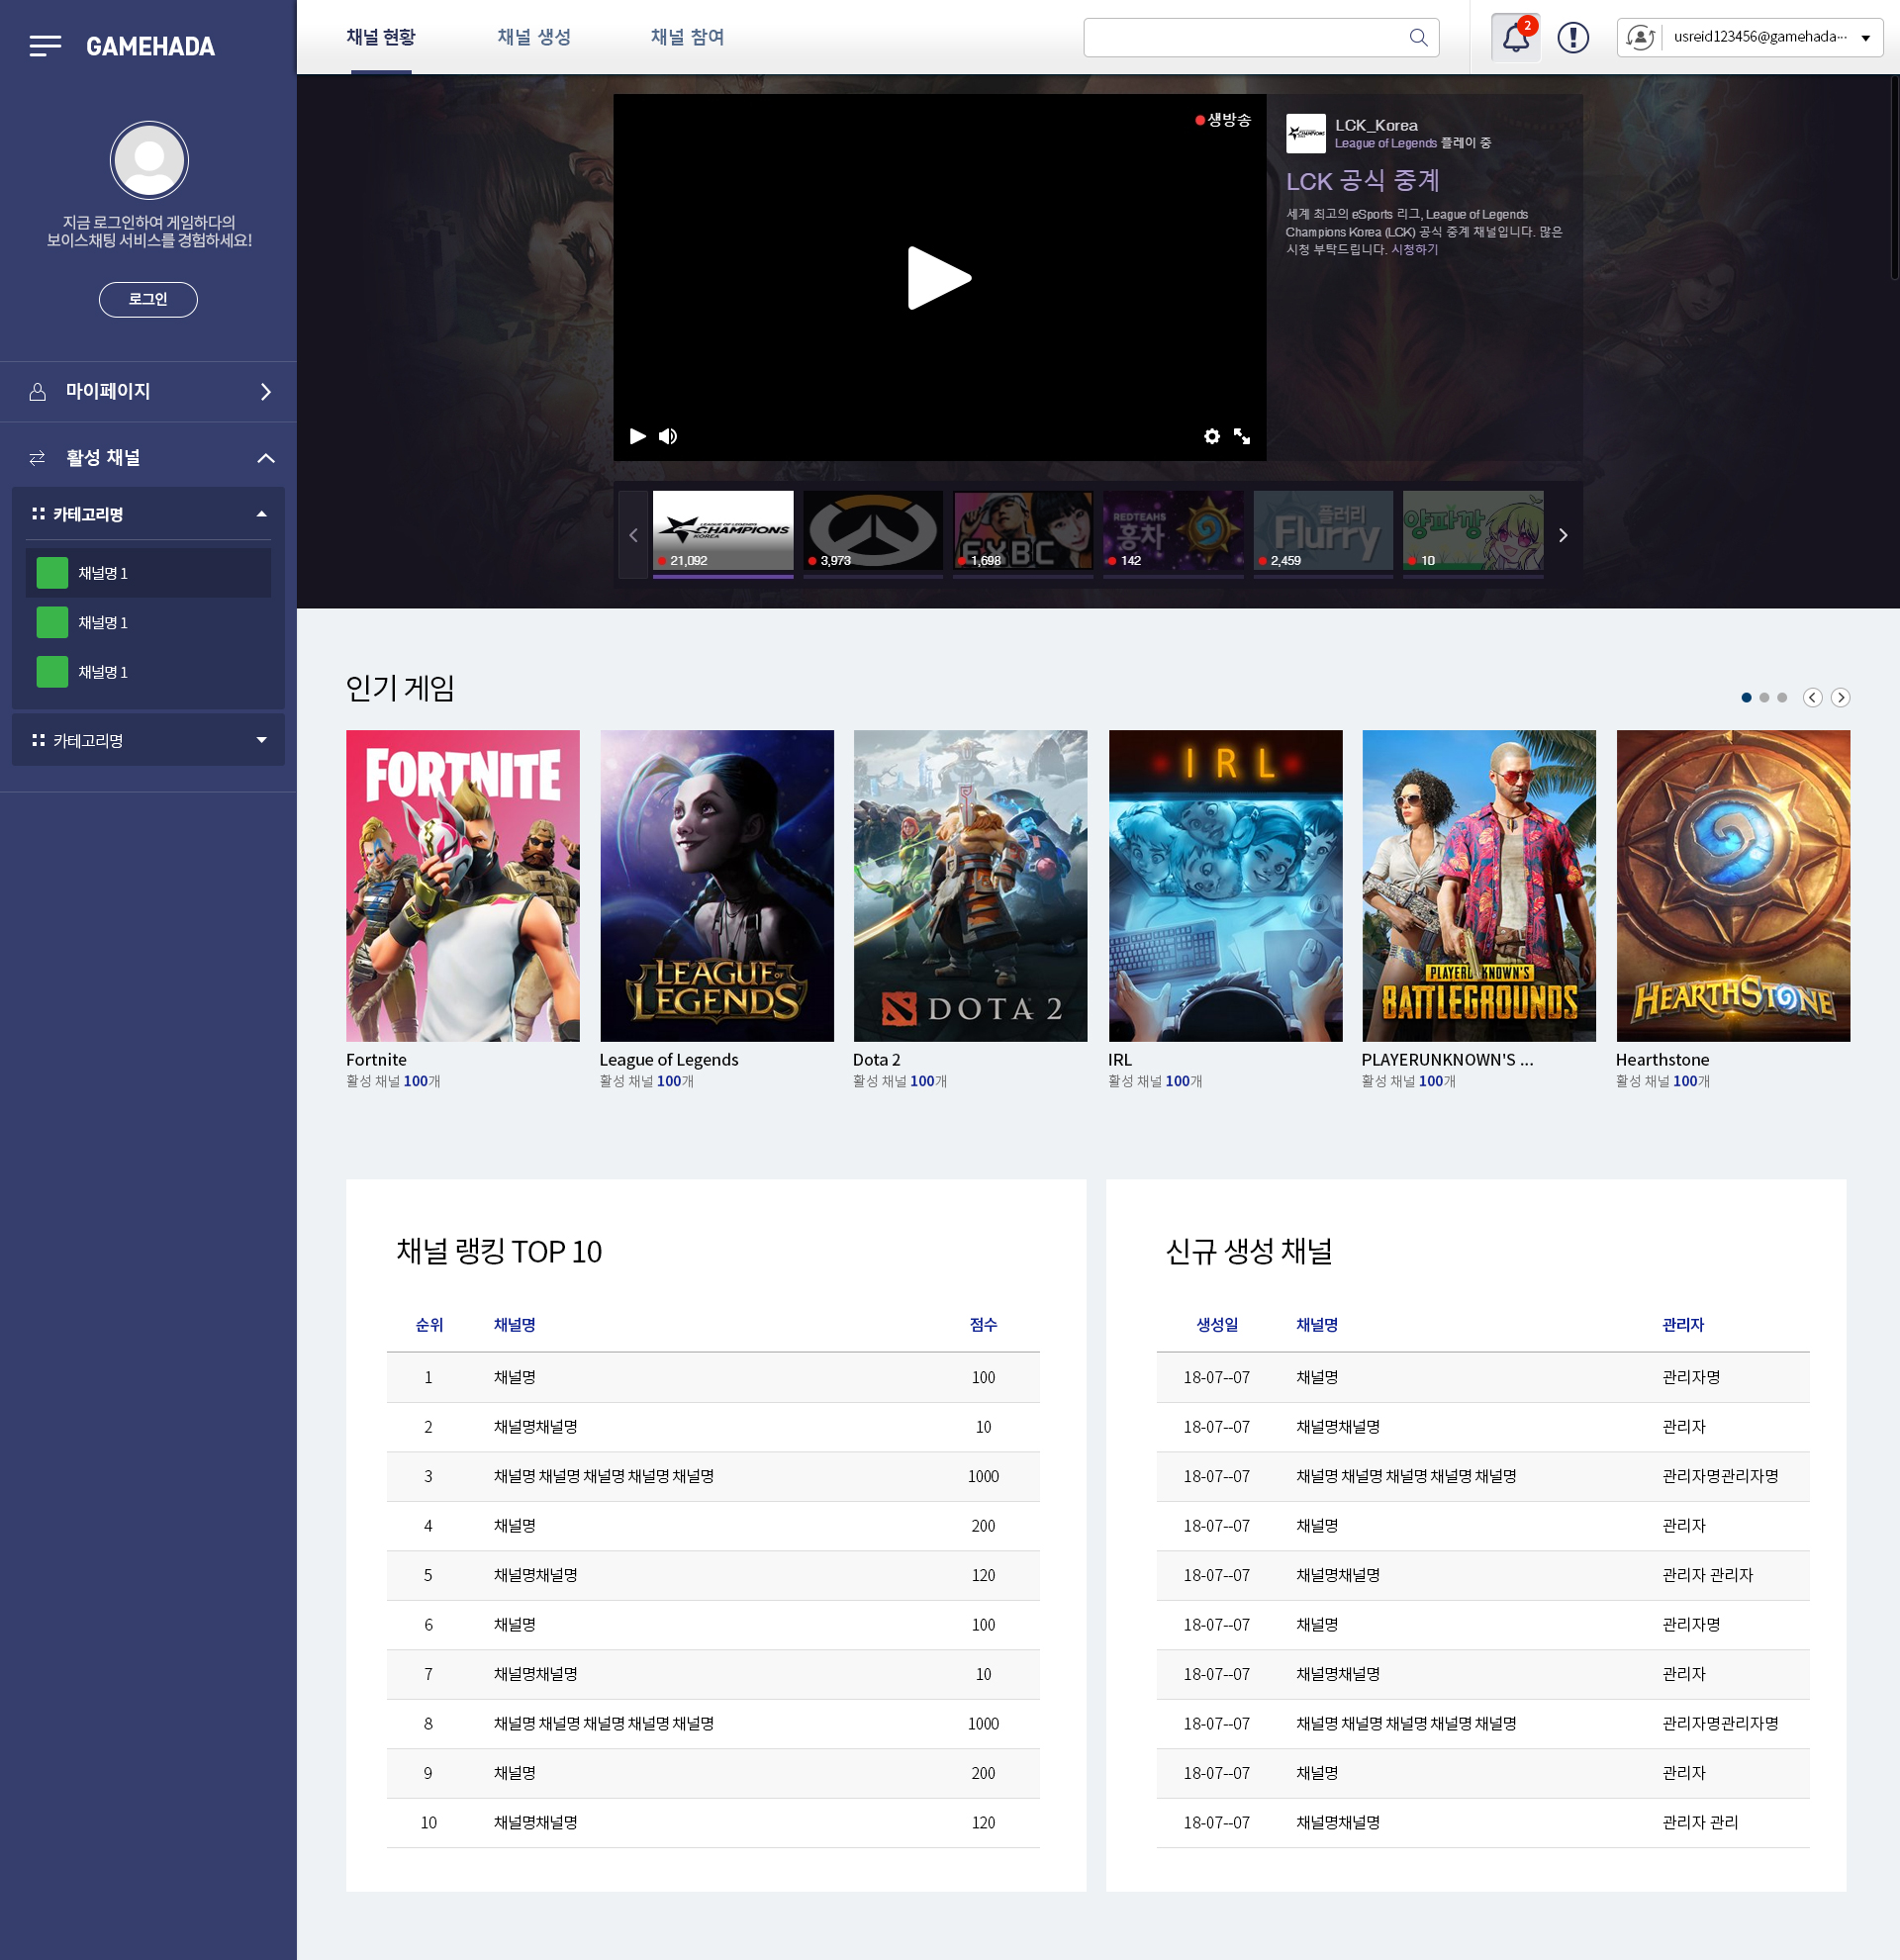Select the Hearthstone stream thumbnail with 142
This screenshot has height=1960, width=1900.
[x=1173, y=531]
